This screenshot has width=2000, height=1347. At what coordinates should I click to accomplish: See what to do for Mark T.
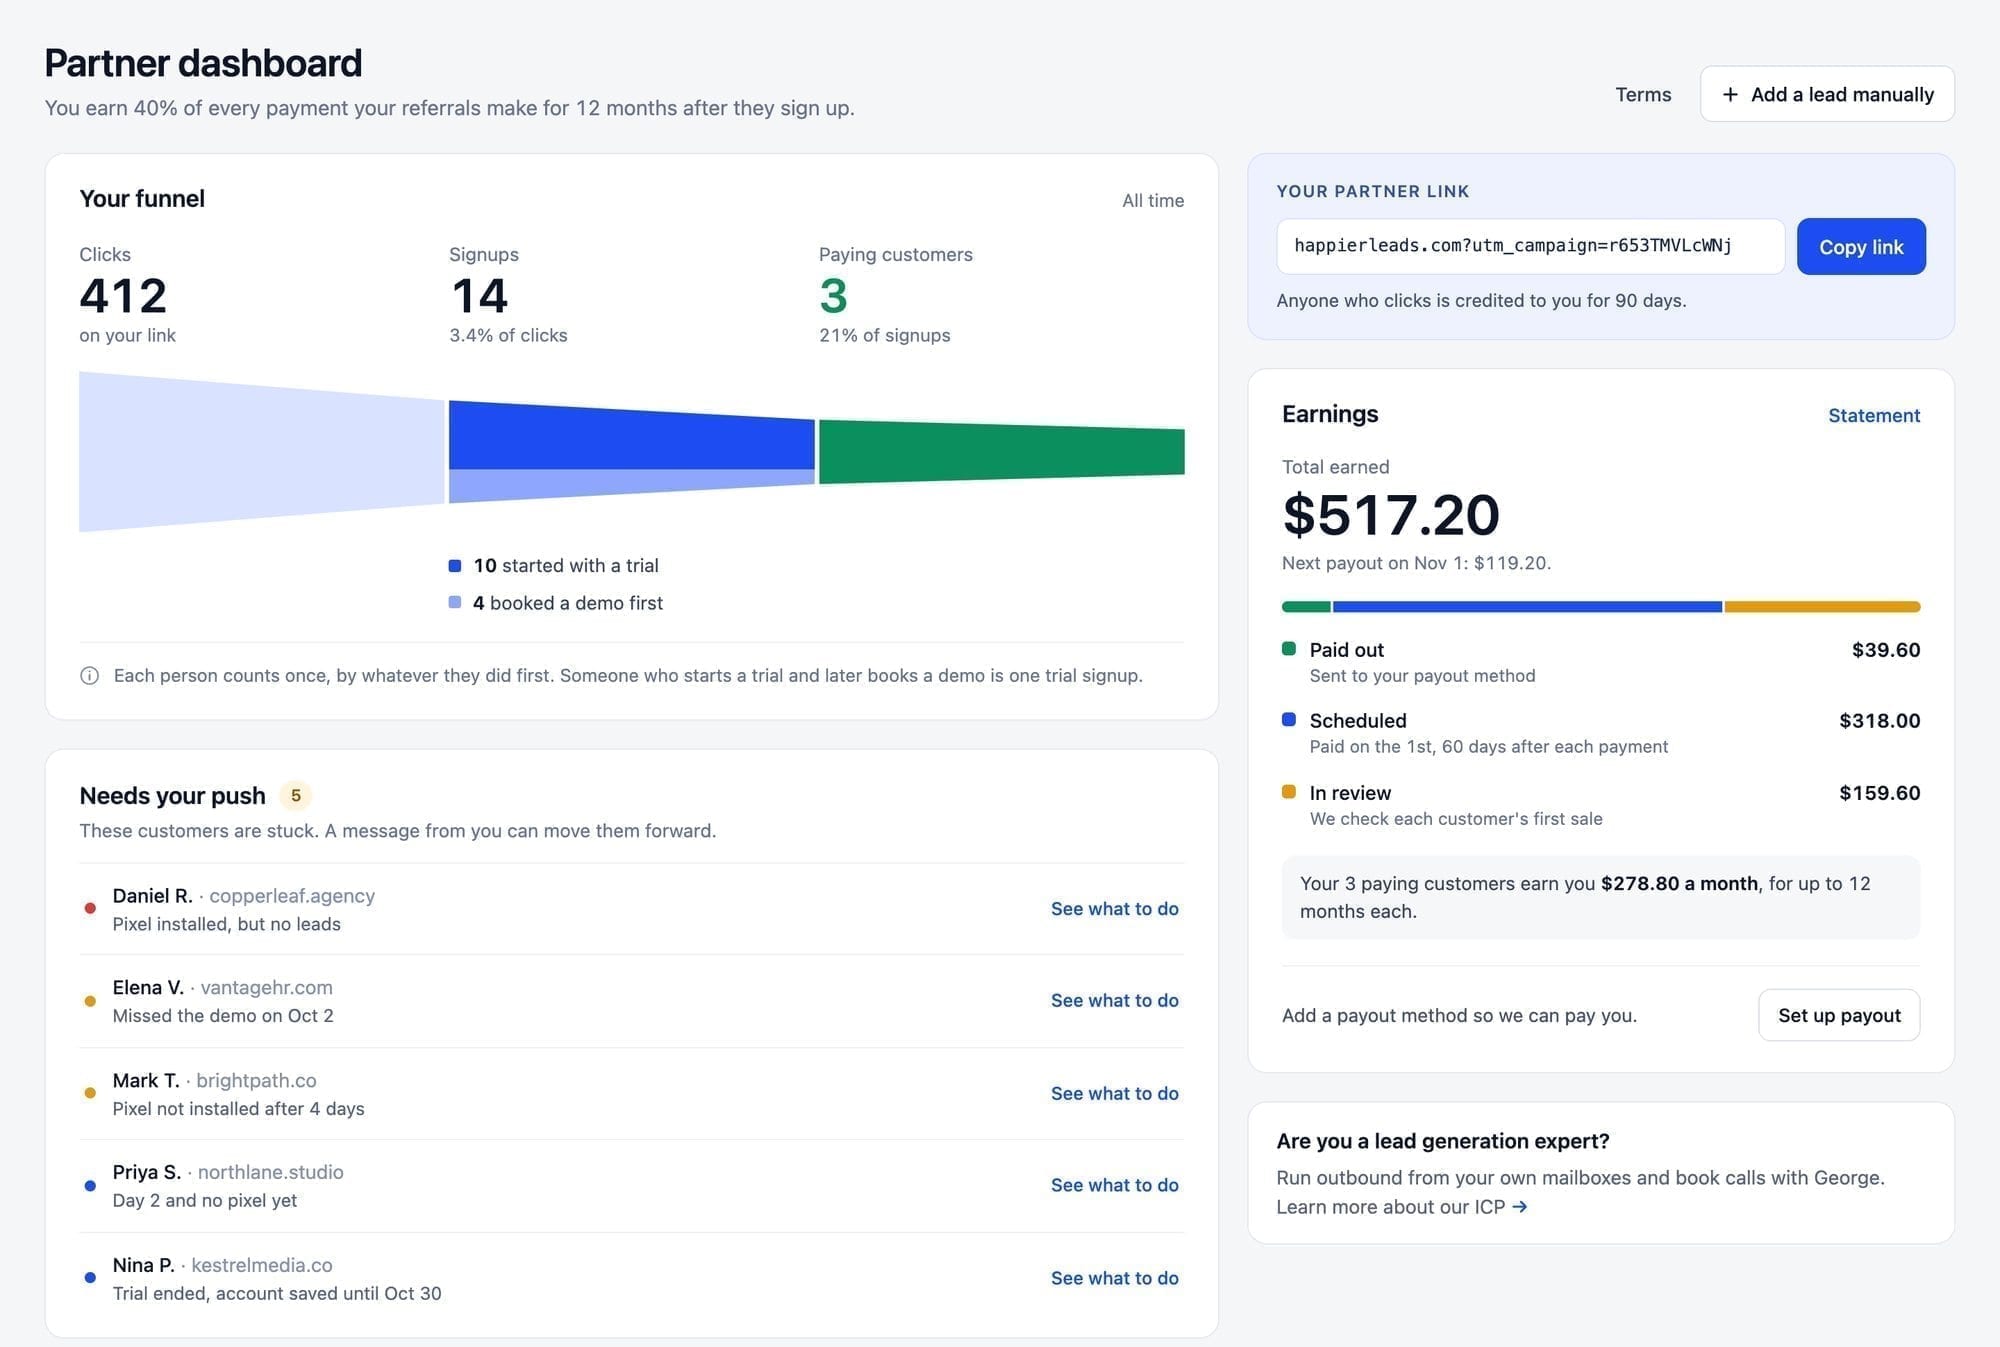coord(1114,1094)
